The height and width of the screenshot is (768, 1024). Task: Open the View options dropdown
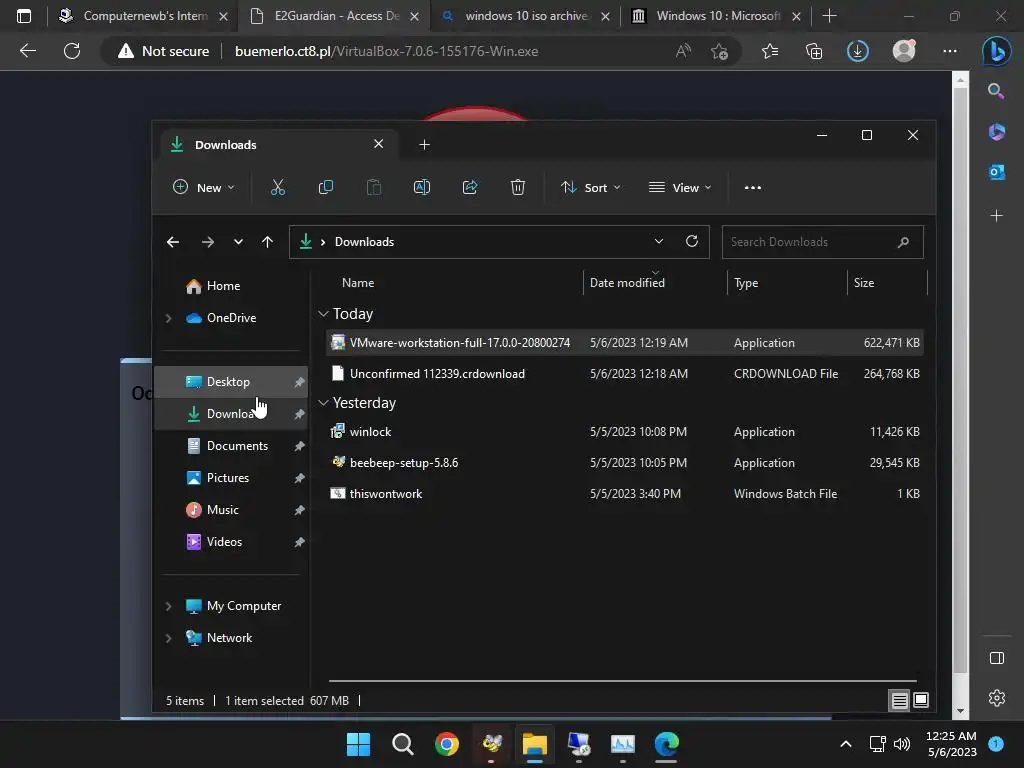[680, 187]
